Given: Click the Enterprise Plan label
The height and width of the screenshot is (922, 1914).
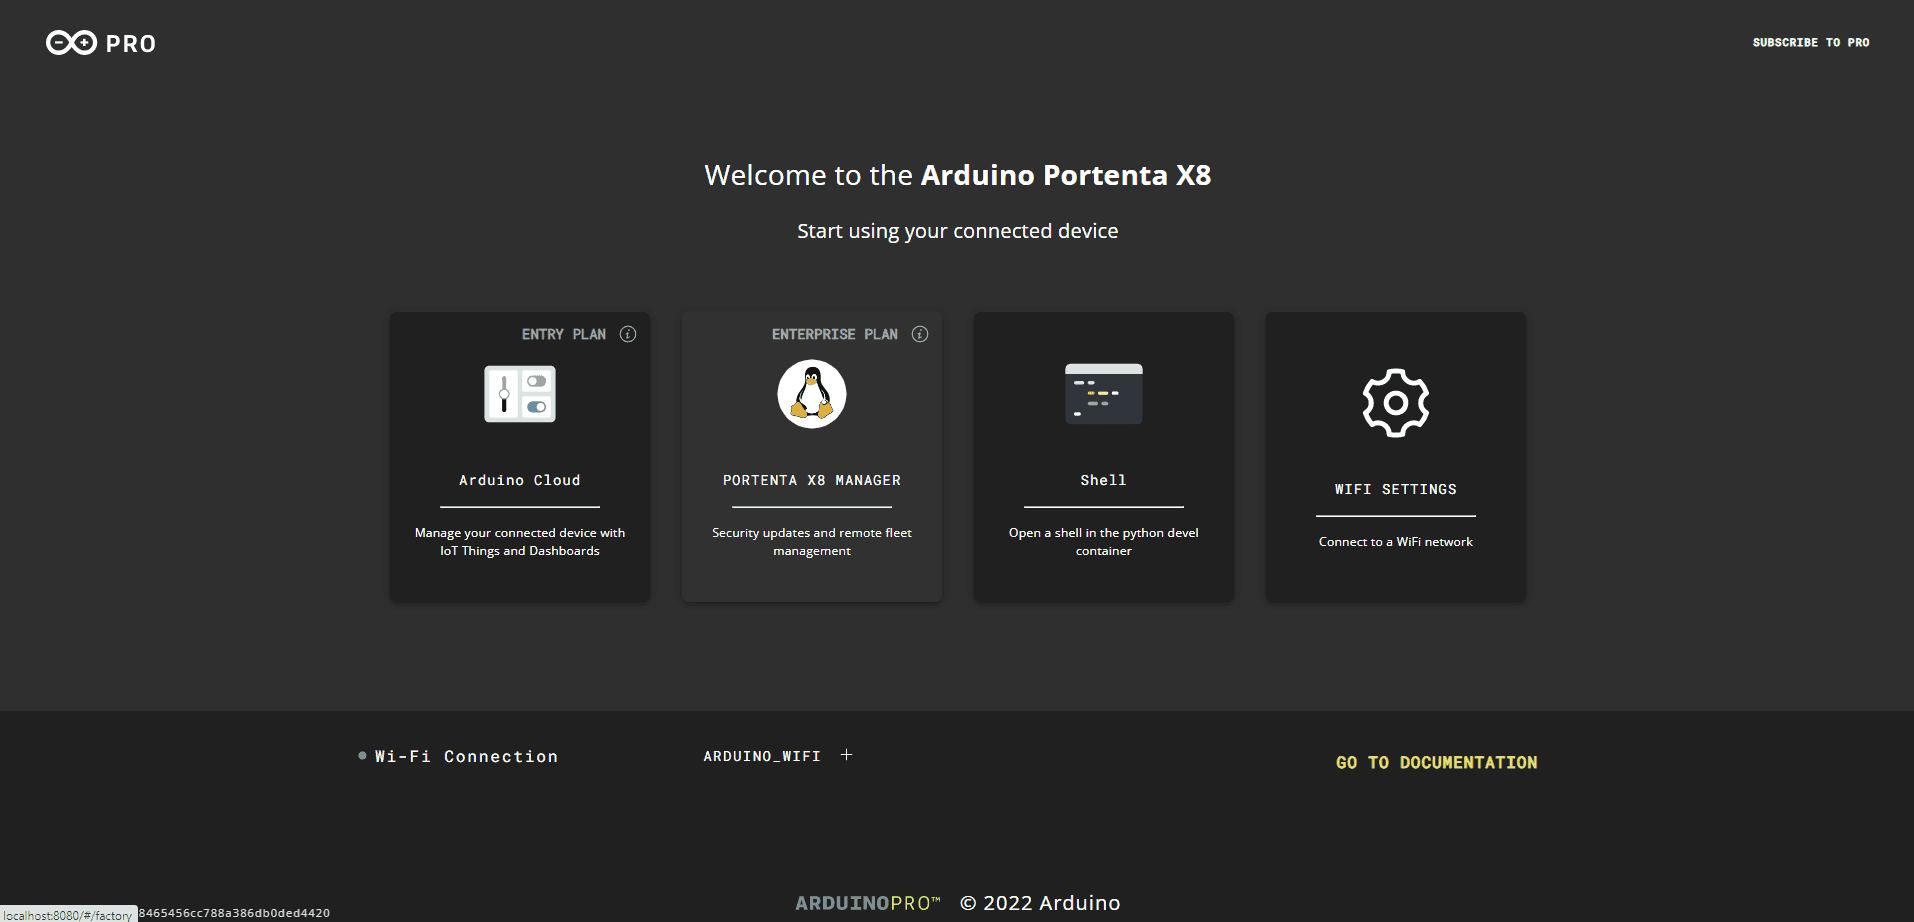Looking at the screenshot, I should click(834, 335).
